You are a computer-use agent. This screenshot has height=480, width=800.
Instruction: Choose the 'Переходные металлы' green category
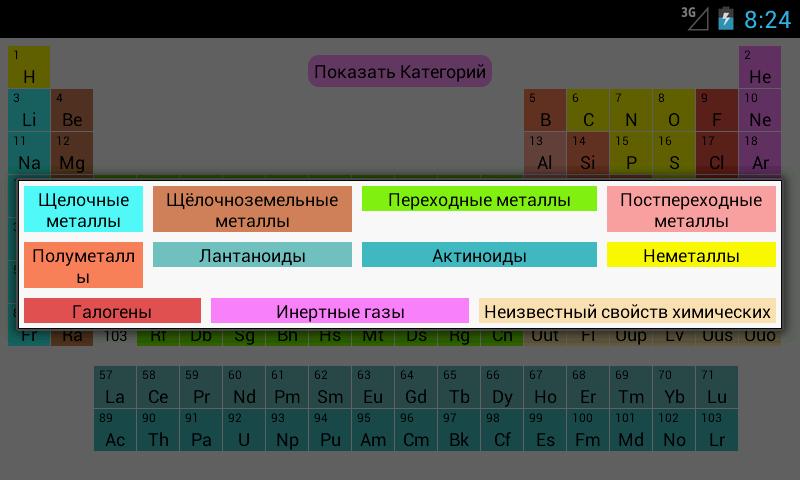coord(479,199)
